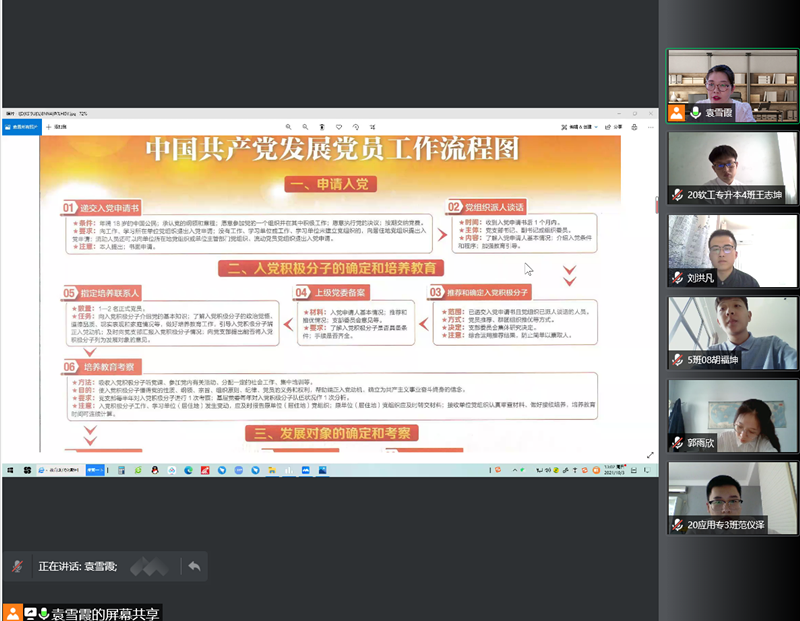800x621 pixels.
Task: Click zoom in magnifier in Photos toolbar
Action: pos(289,127)
